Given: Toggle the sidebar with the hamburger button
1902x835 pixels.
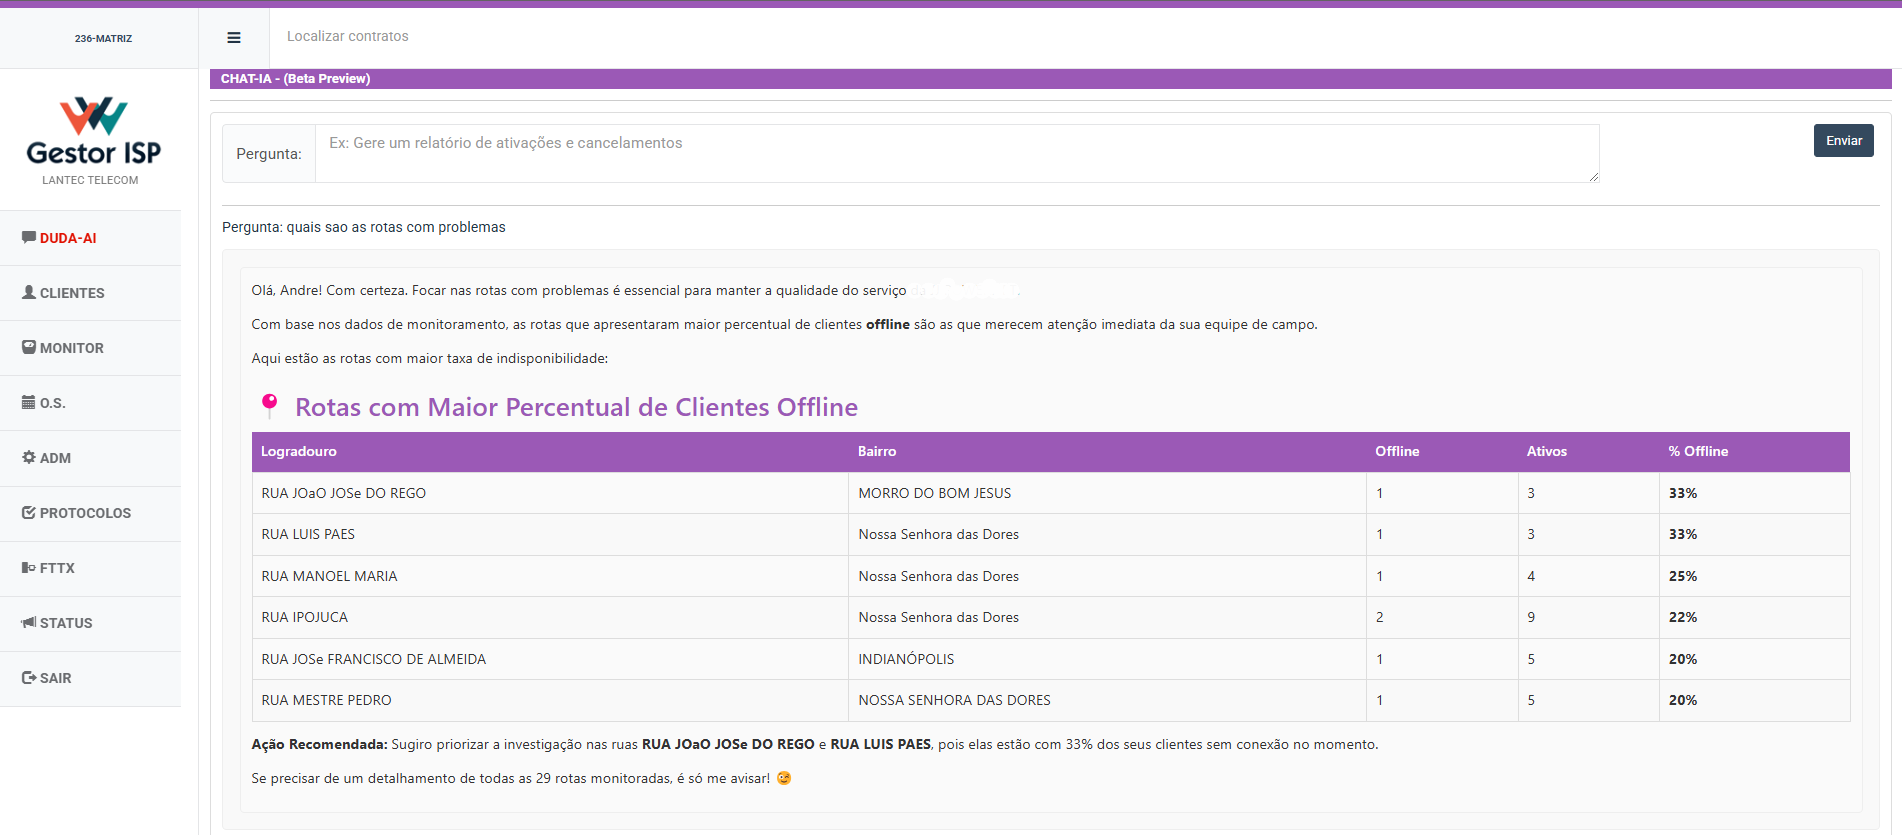Looking at the screenshot, I should (x=234, y=38).
